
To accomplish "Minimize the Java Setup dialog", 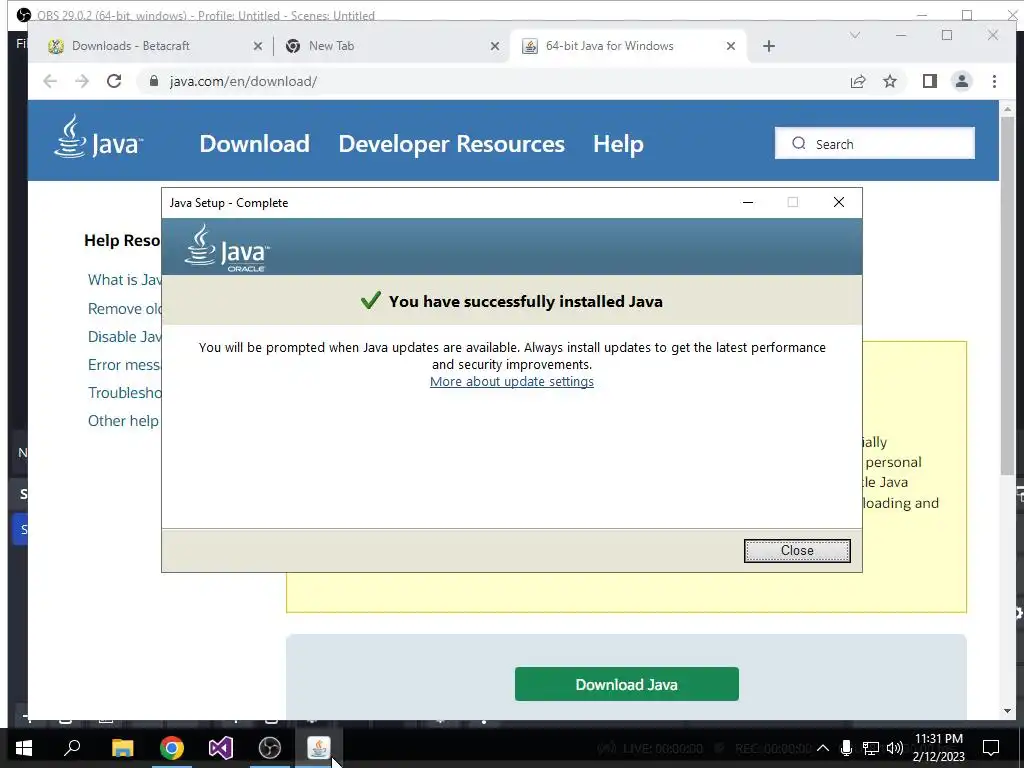I will (x=748, y=202).
